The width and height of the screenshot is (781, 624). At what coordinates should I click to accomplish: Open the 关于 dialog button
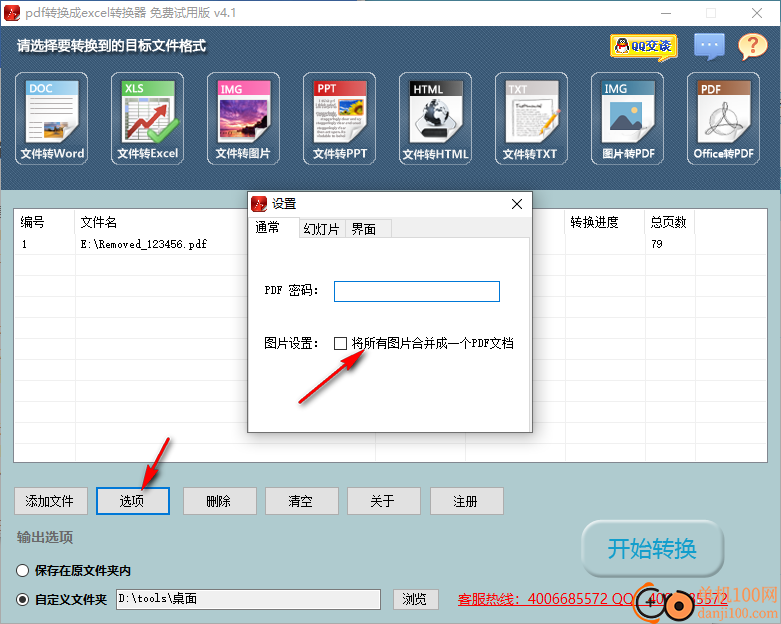point(384,501)
